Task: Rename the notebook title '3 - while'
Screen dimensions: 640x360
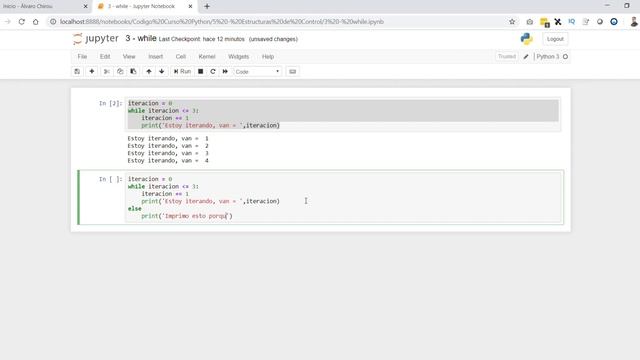Action: point(141,38)
